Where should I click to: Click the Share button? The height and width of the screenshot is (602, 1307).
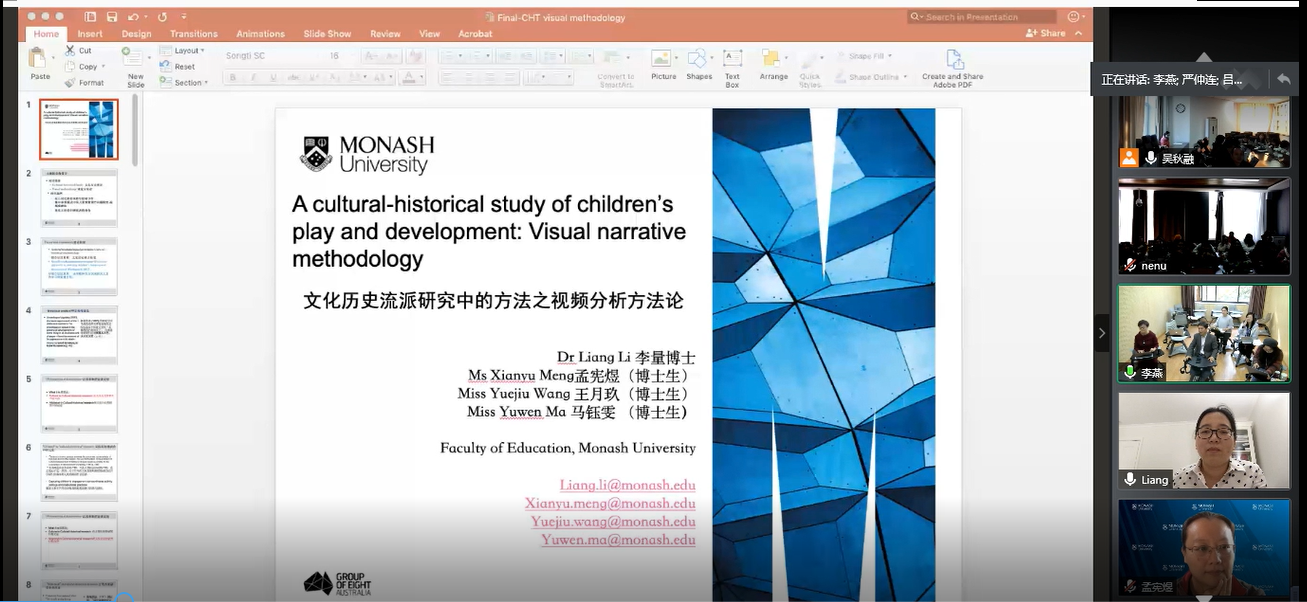[x=1046, y=33]
